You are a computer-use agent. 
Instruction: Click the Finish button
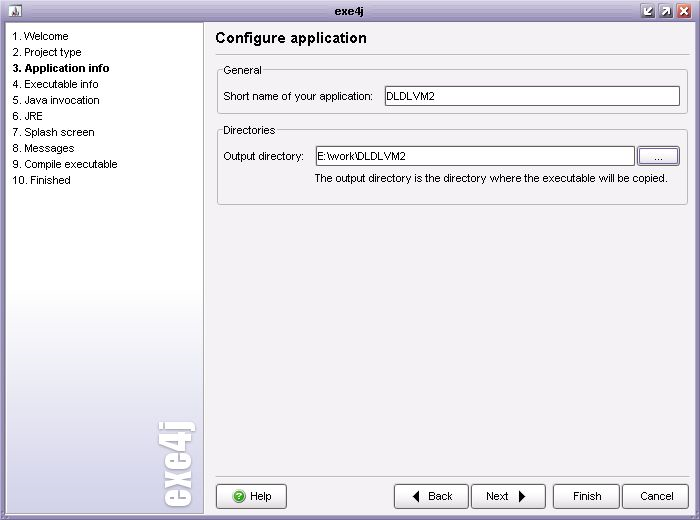click(x=587, y=496)
